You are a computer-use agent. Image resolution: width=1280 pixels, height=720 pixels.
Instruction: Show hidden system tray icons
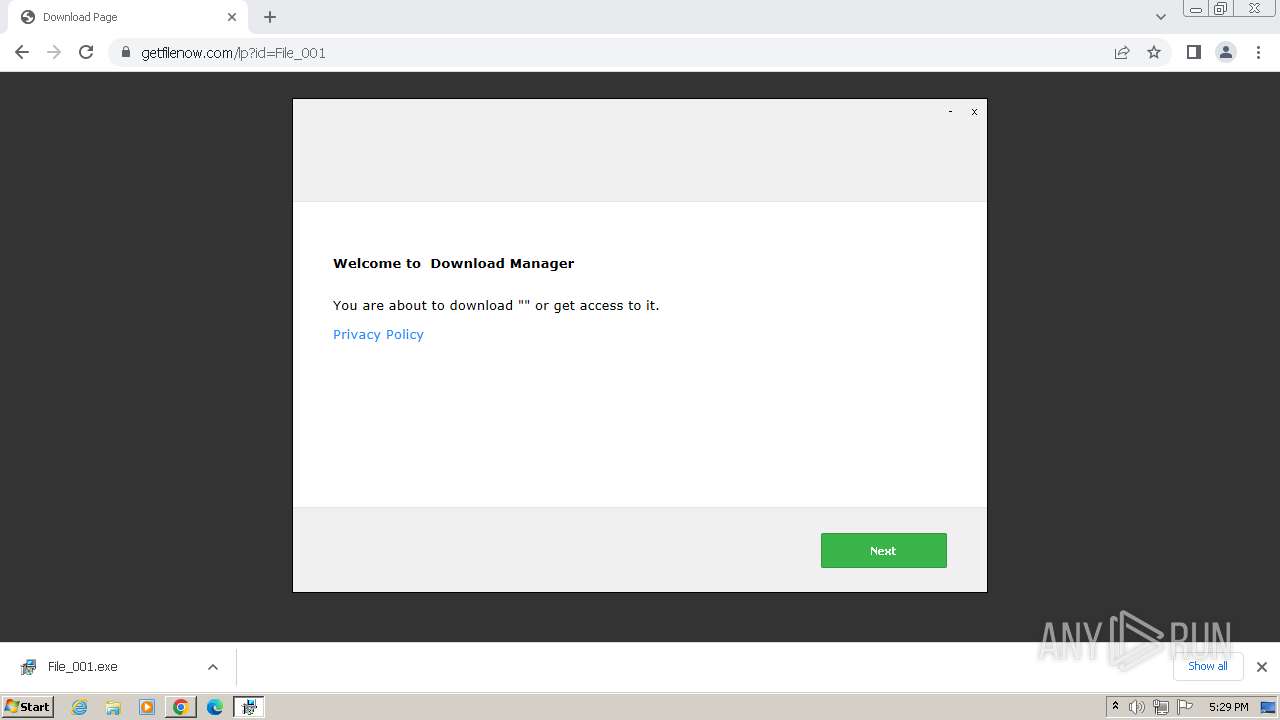[x=1115, y=707]
